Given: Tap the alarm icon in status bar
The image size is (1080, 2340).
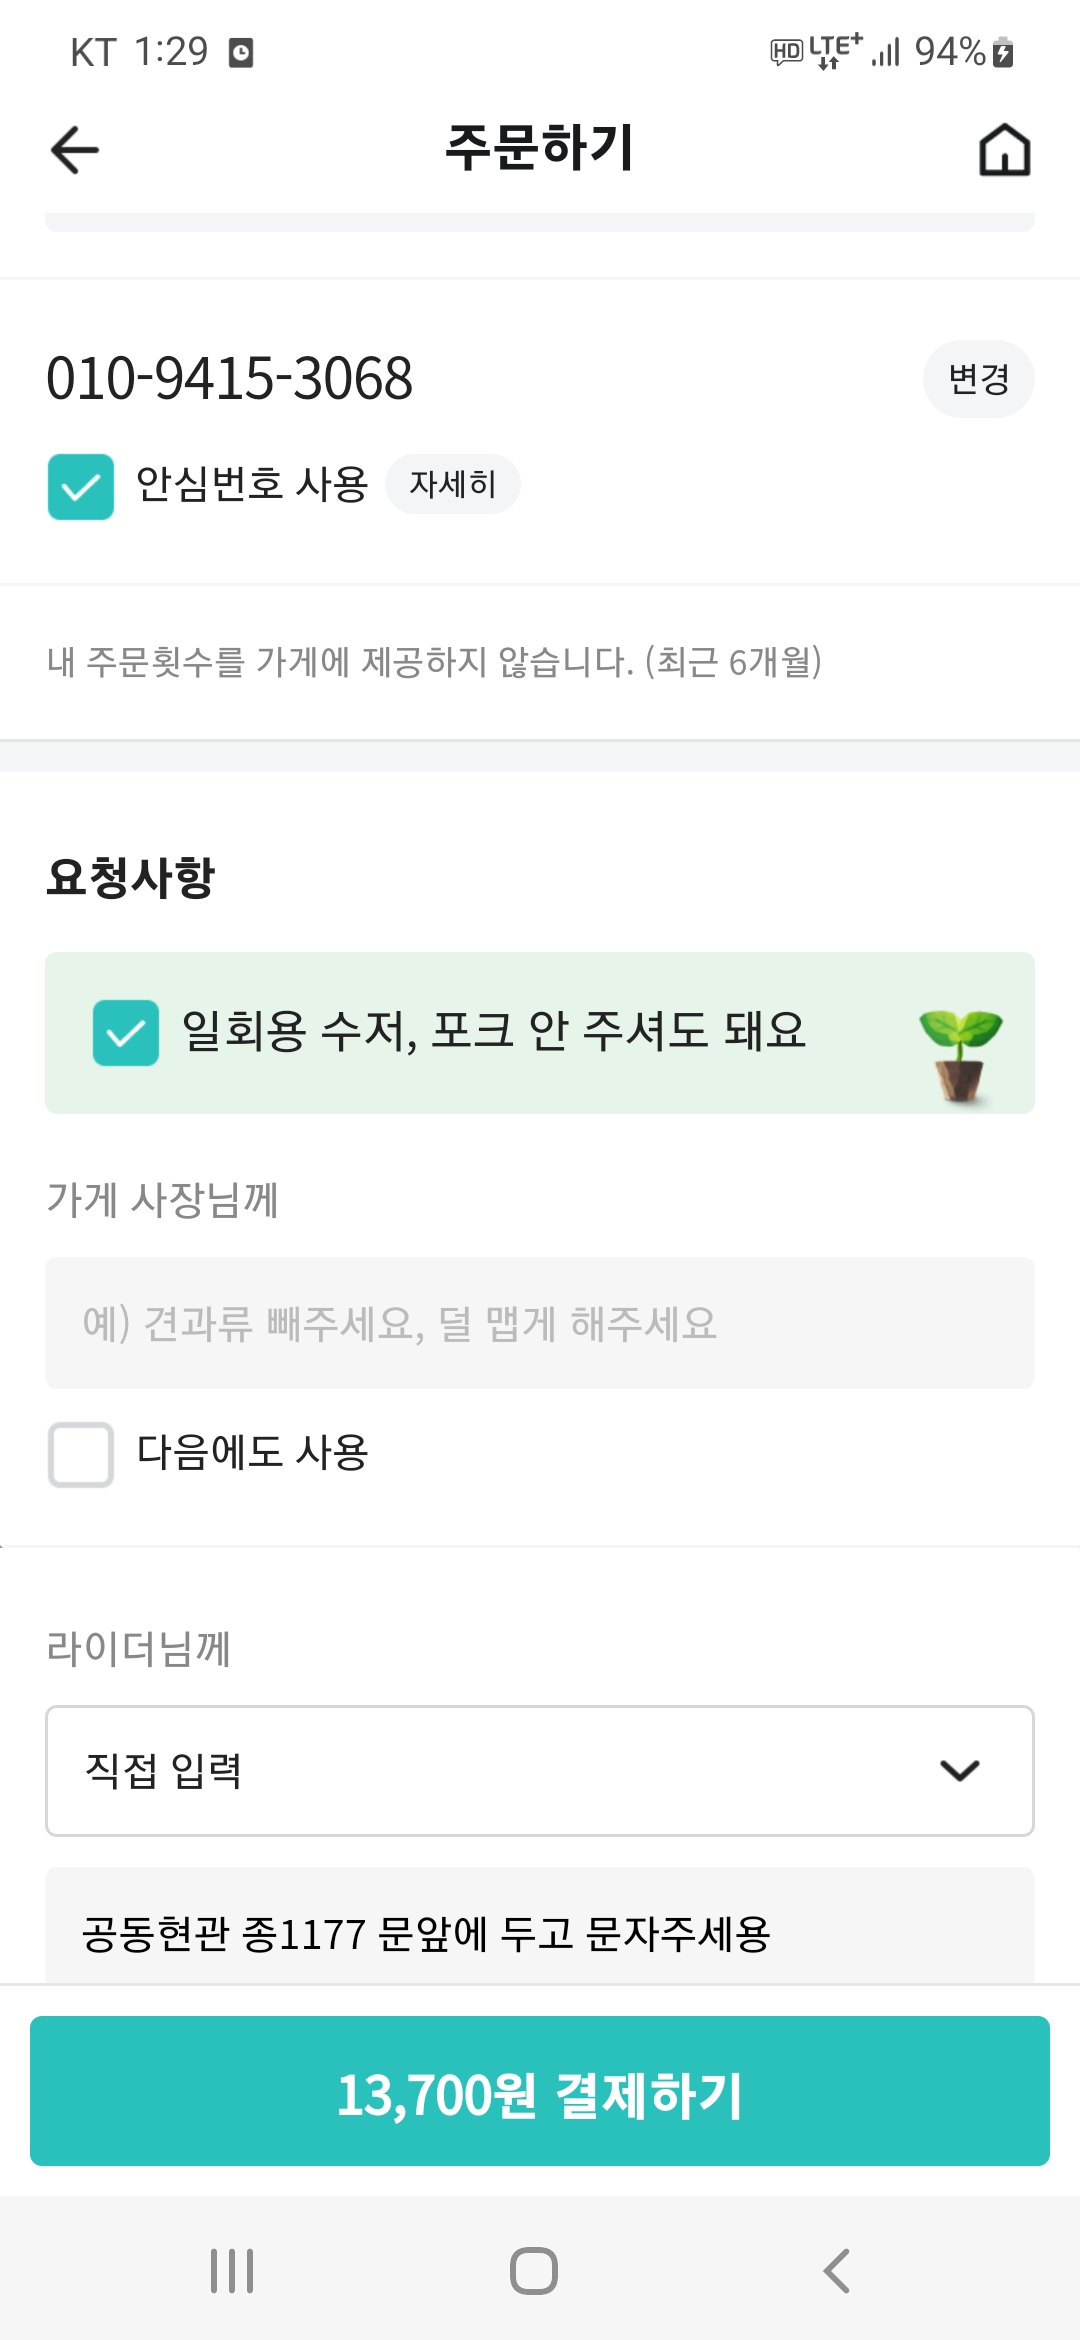Looking at the screenshot, I should pos(241,52).
